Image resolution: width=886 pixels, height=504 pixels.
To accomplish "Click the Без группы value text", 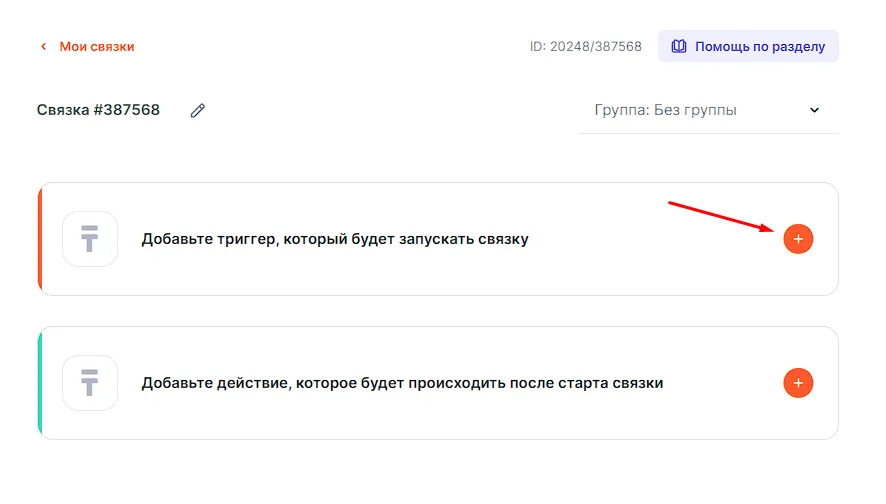I will click(695, 110).
